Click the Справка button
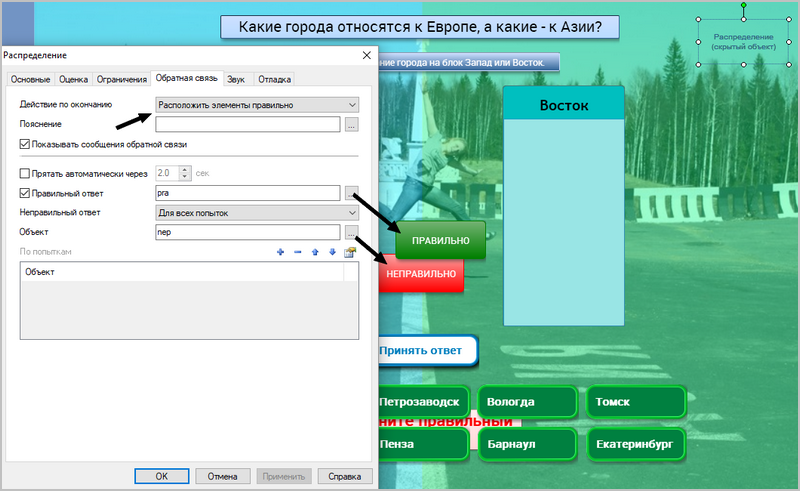 [x=345, y=476]
